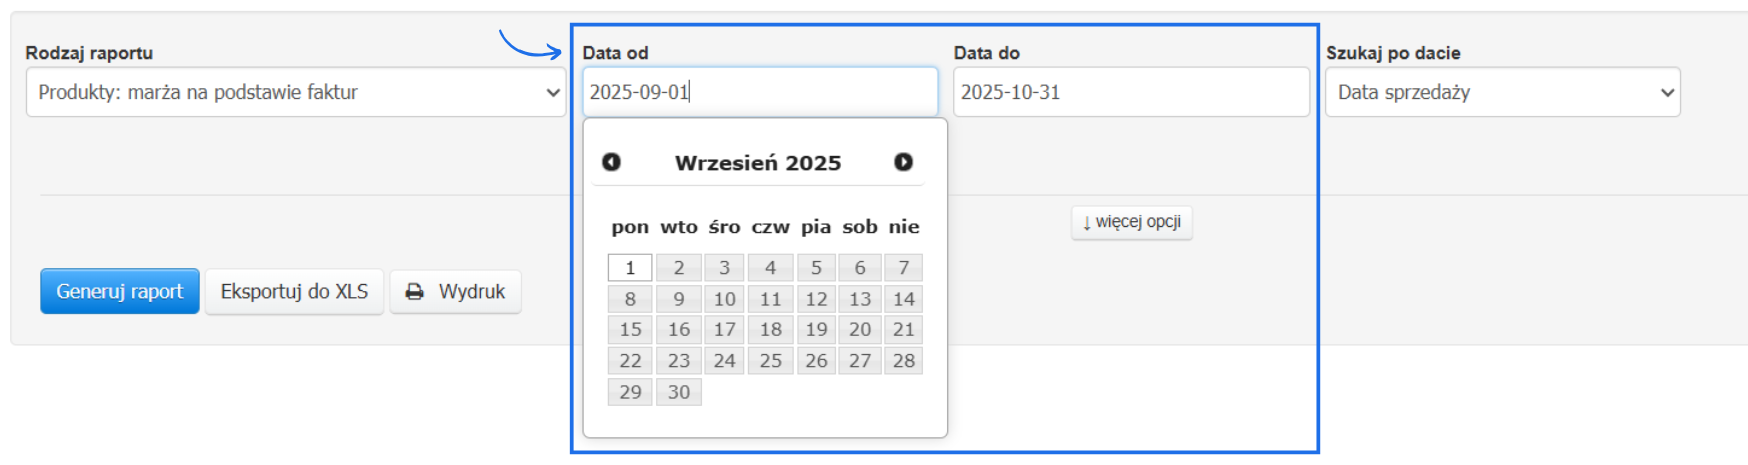Screen dimensions: 1748x465
Task: Click the printer icon on Wydruk
Action: 414,292
